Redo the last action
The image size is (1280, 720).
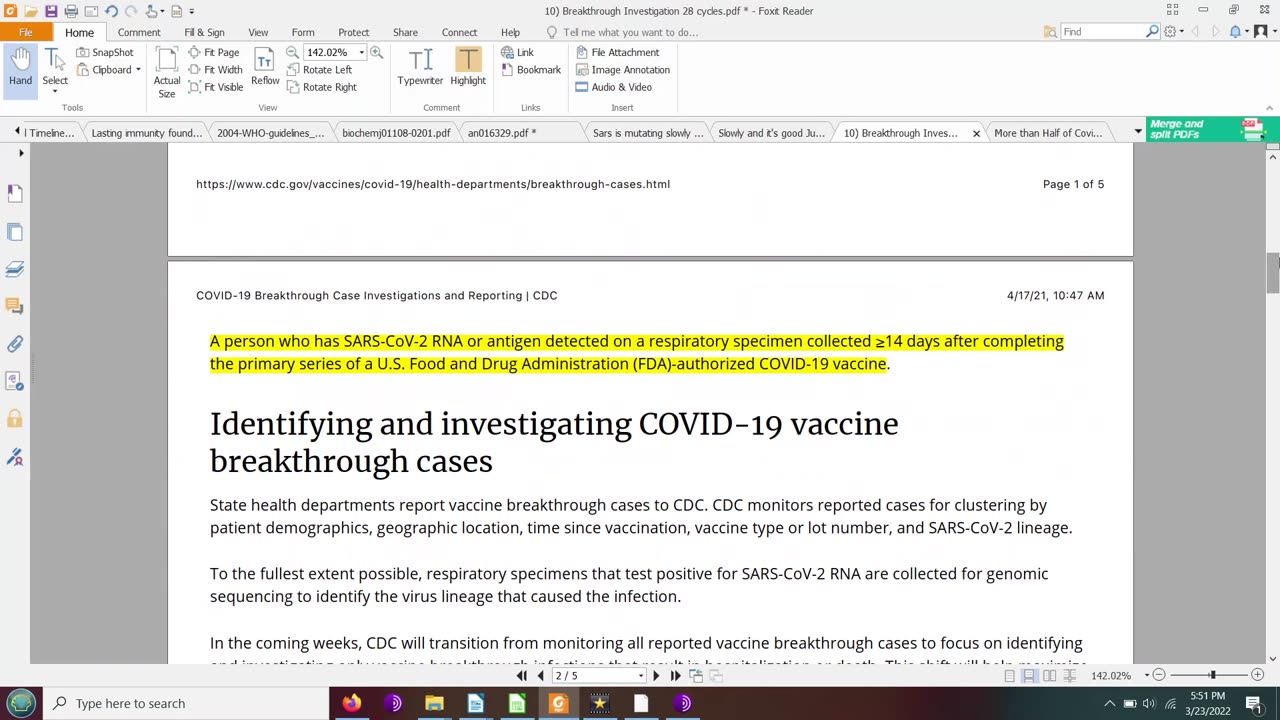(x=131, y=11)
